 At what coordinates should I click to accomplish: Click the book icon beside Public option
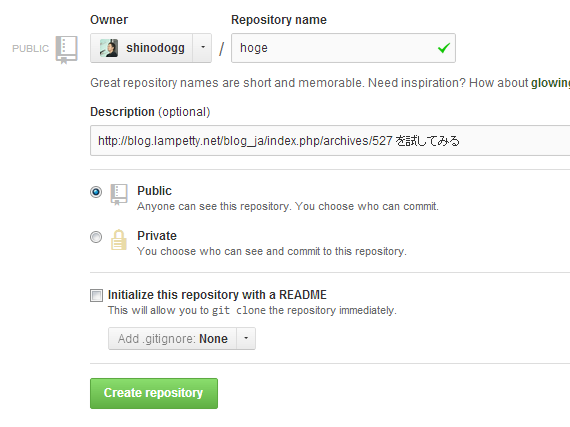(x=119, y=194)
